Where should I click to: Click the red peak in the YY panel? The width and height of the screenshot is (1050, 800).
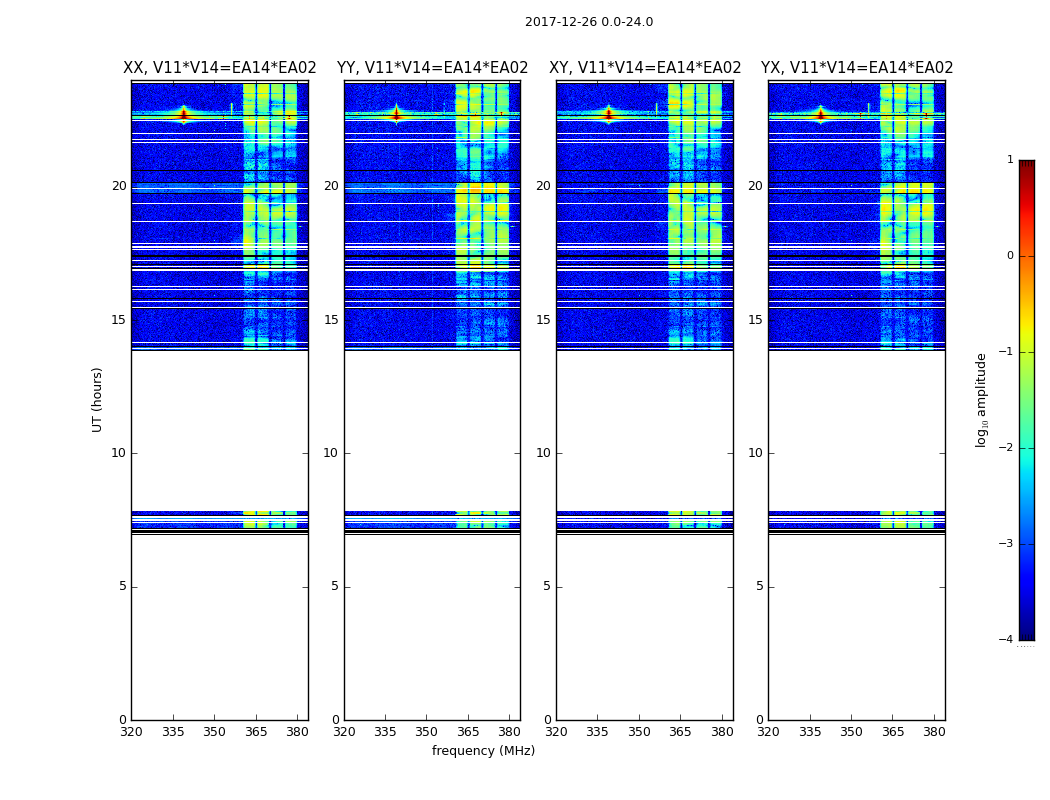(x=396, y=115)
